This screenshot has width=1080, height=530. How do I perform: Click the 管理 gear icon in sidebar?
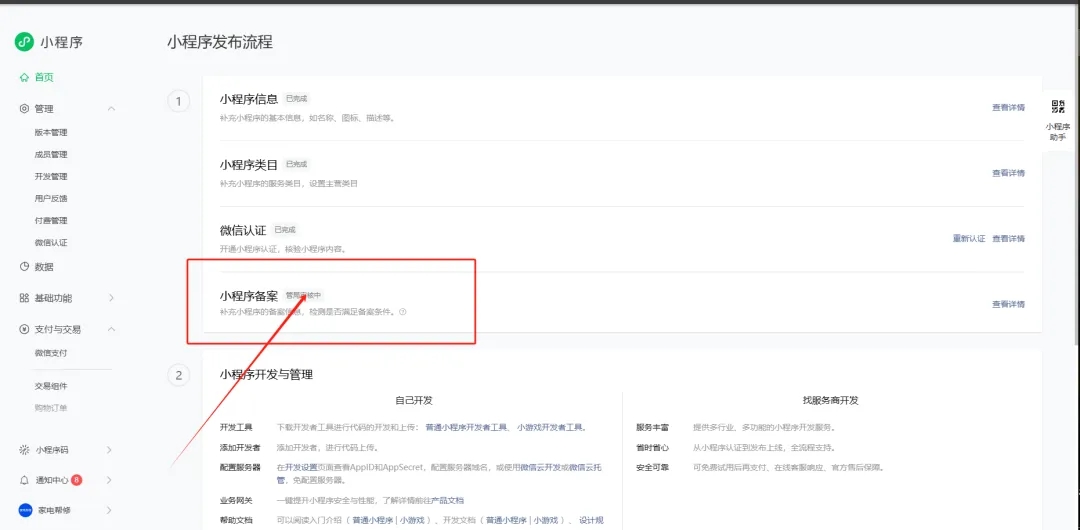(x=24, y=109)
